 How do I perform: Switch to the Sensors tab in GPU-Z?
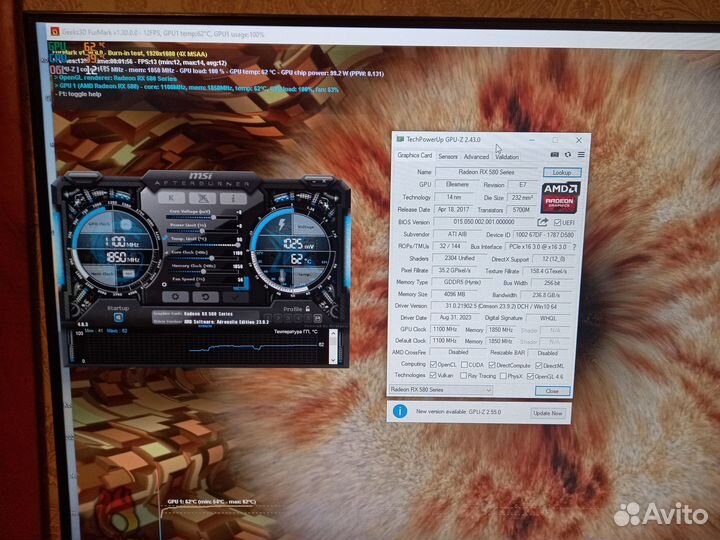click(x=448, y=157)
